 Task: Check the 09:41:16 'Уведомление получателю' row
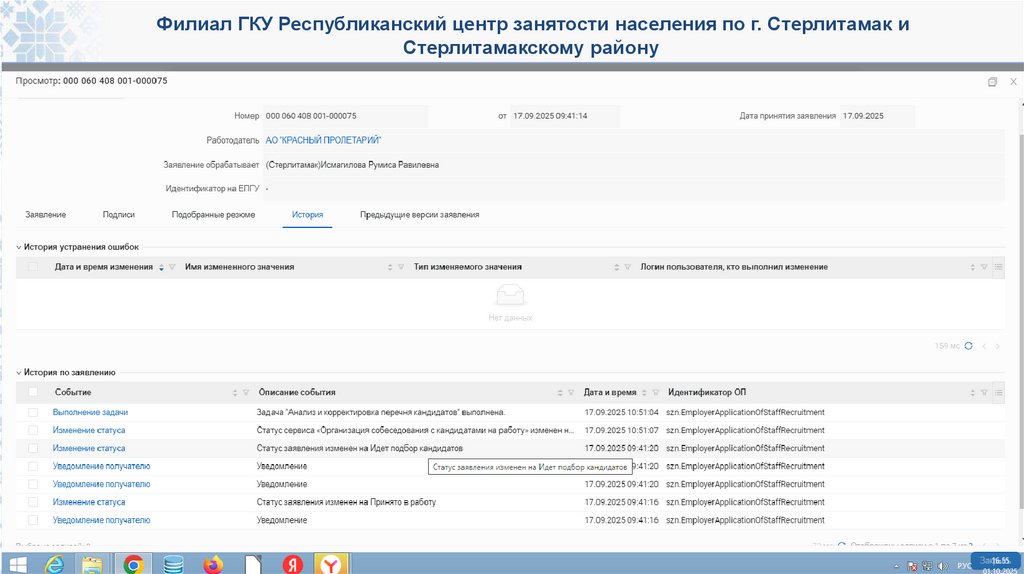click(33, 520)
